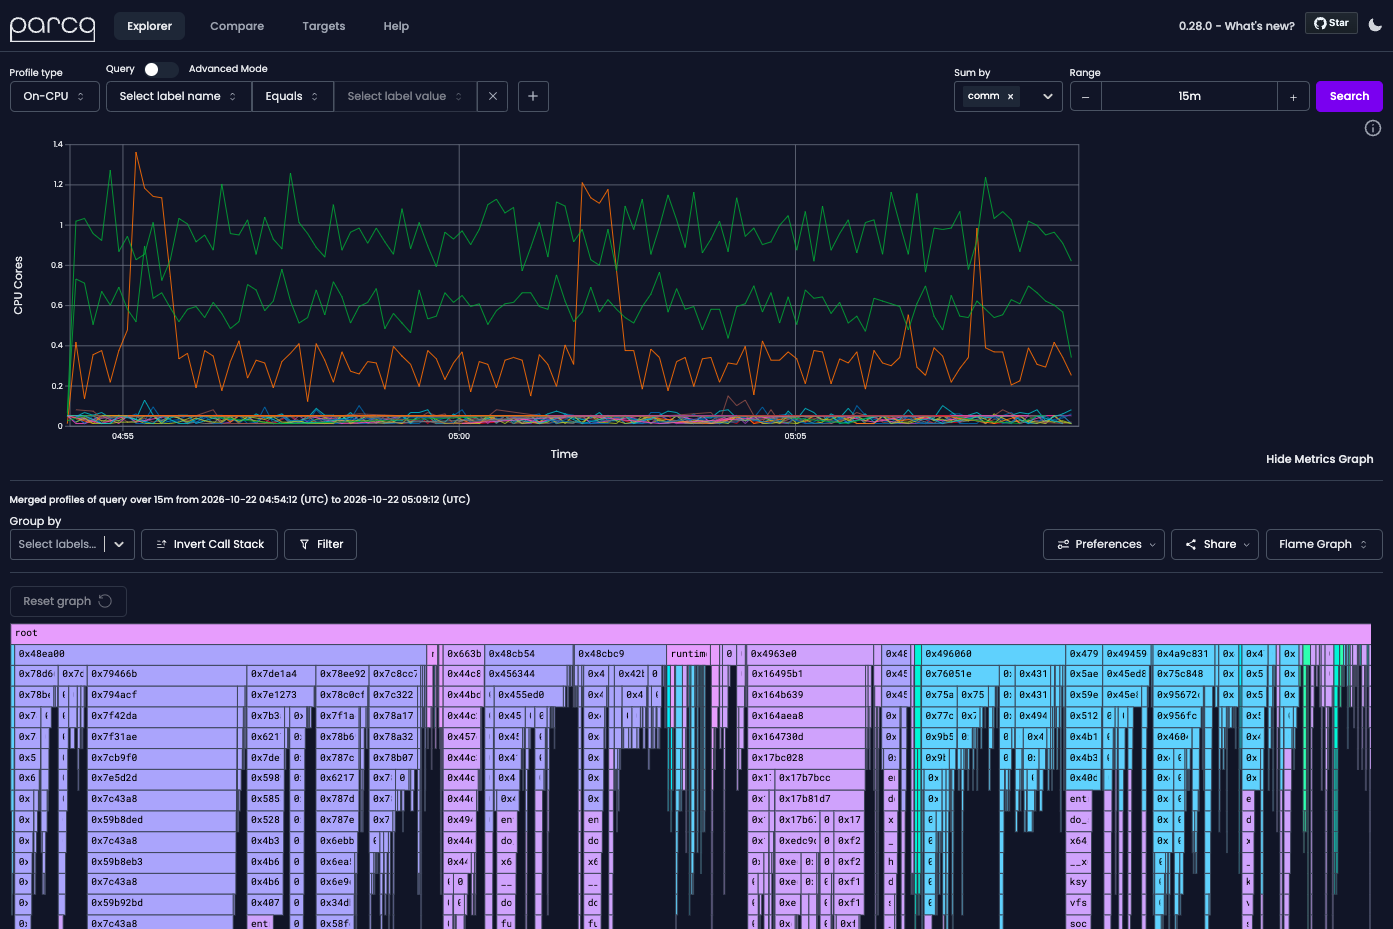The height and width of the screenshot is (929, 1393).
Task: Hide the metrics graph
Action: click(1319, 459)
